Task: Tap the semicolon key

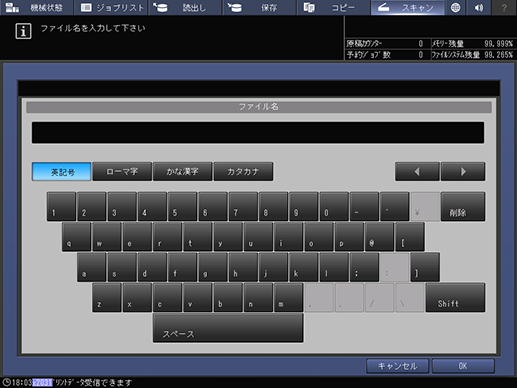Action: (364, 267)
